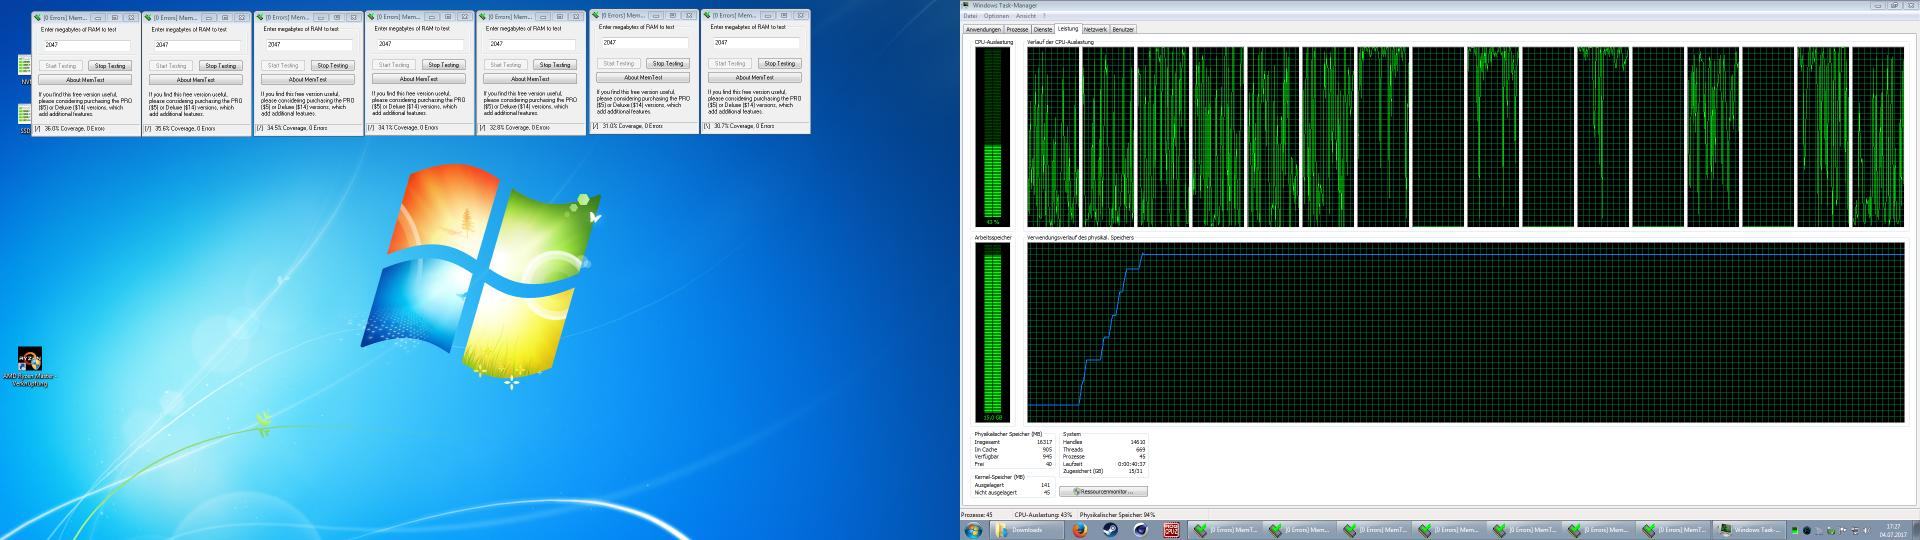Open the Ansicht menu in Task-Manager

1025,16
